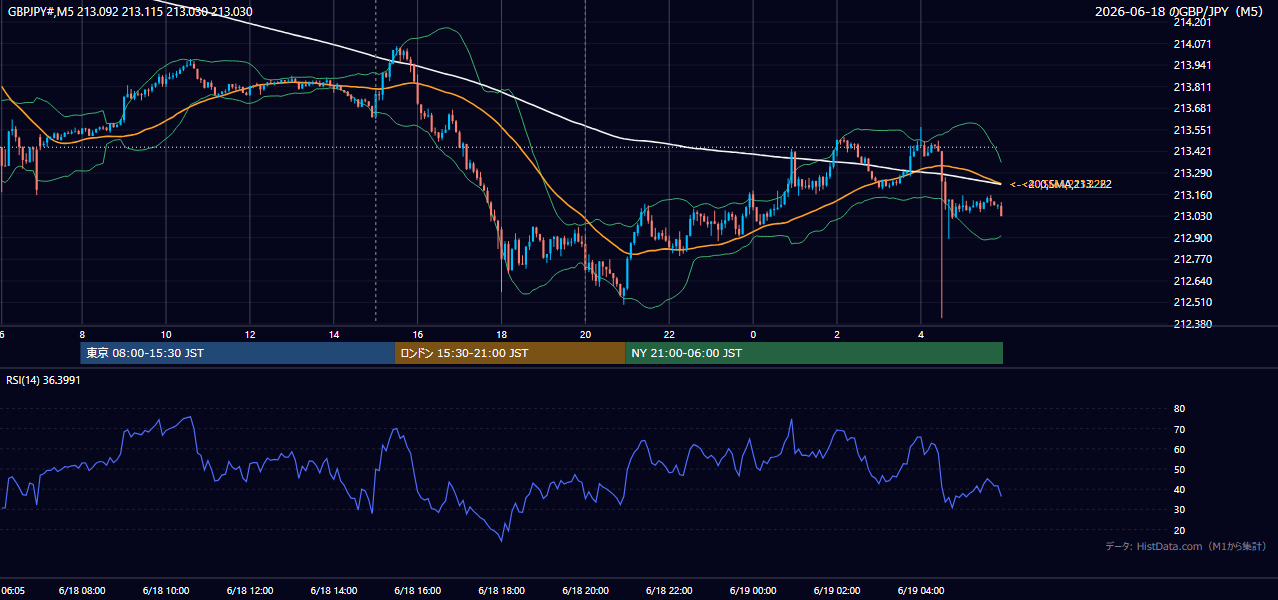Click the NY 21:00-06:00 JST session bar
Viewport: 1278px width, 600px height.
point(814,353)
